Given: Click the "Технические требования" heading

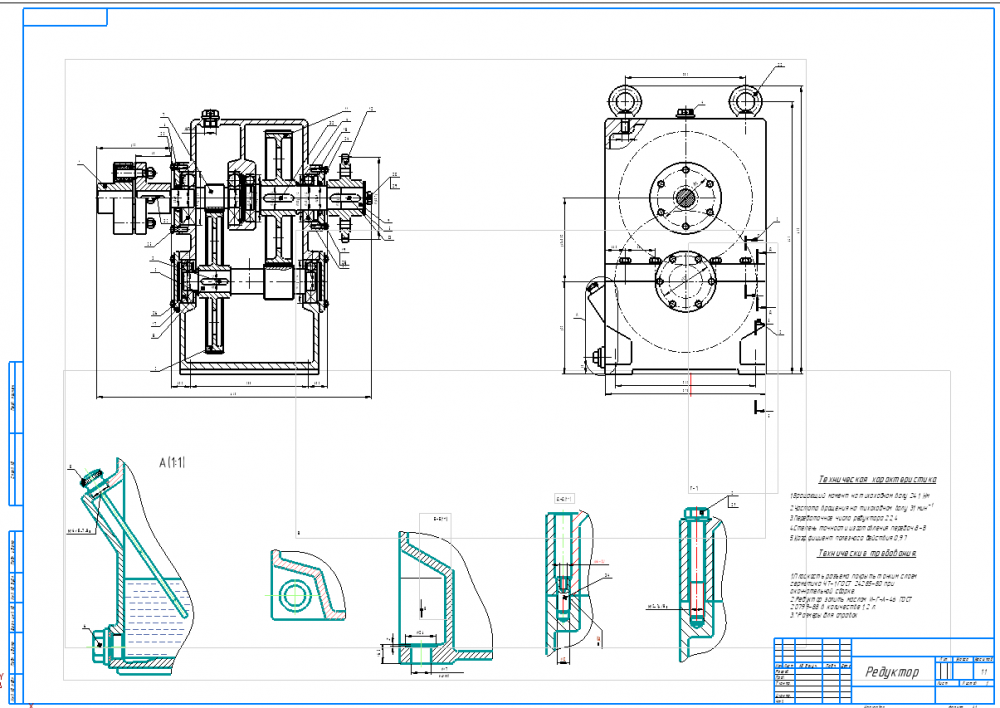Looking at the screenshot, I should pos(868,553).
